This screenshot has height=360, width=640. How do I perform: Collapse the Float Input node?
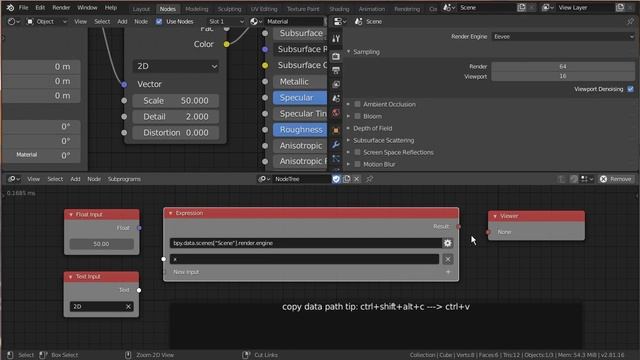71,215
